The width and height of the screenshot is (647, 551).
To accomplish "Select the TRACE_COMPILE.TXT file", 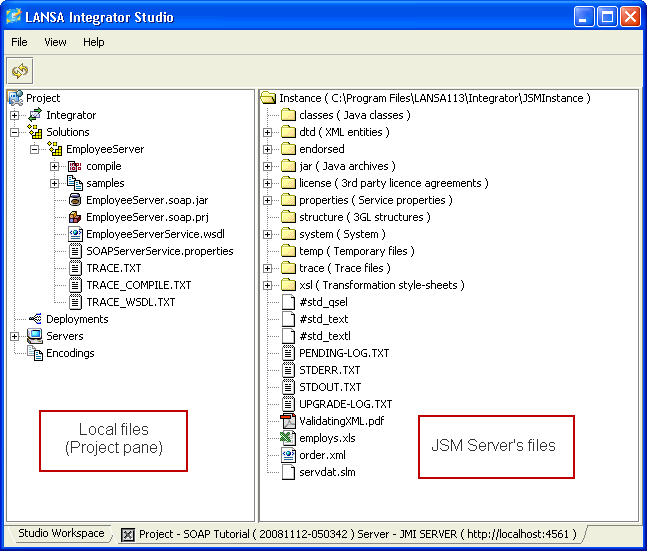I will tap(139, 285).
